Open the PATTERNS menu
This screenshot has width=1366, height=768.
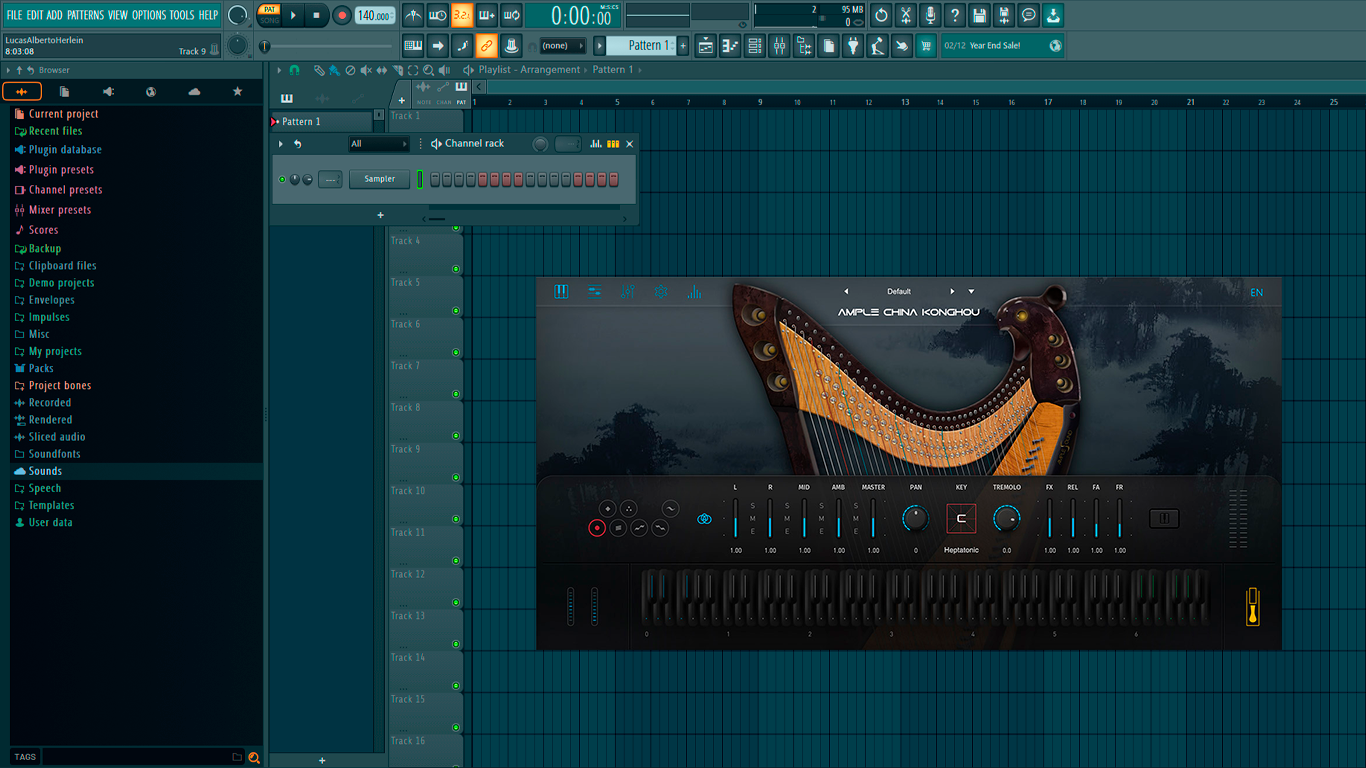[x=85, y=15]
